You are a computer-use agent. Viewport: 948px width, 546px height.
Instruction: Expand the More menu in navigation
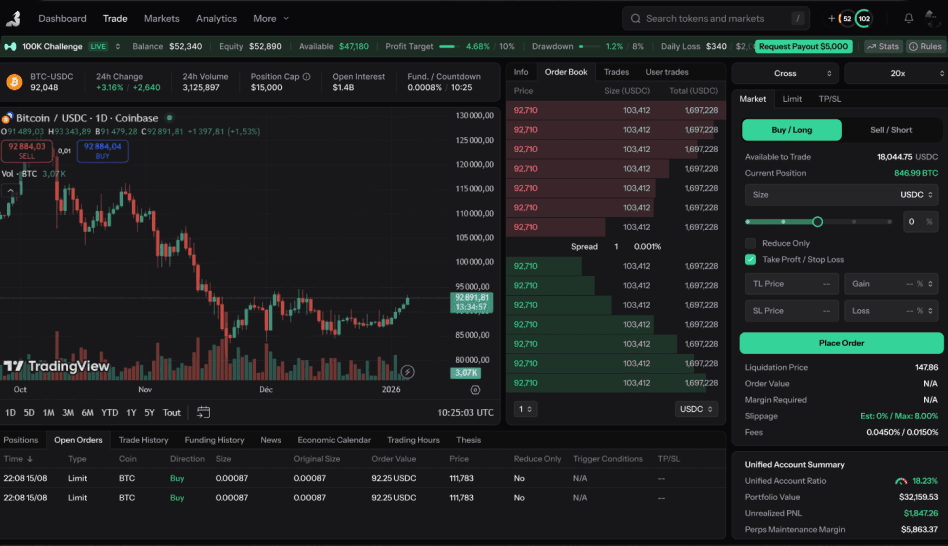(x=271, y=19)
